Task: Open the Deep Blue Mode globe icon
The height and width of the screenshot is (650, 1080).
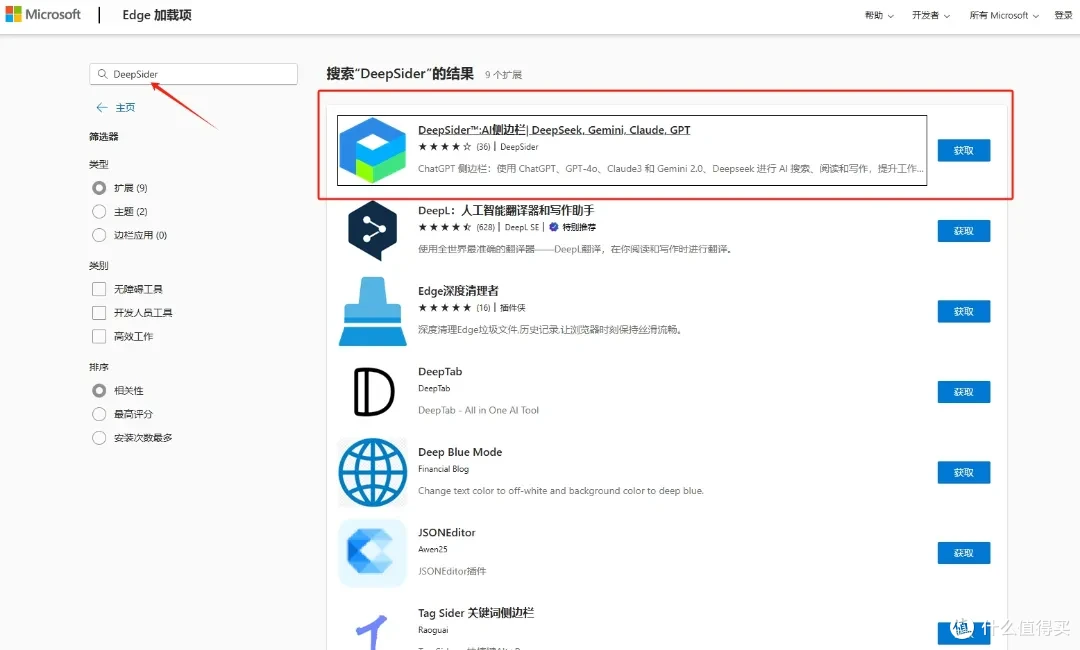Action: click(373, 472)
